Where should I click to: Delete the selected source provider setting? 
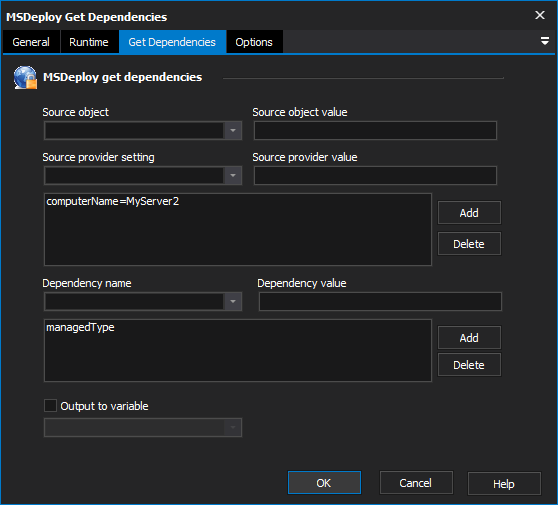(469, 244)
